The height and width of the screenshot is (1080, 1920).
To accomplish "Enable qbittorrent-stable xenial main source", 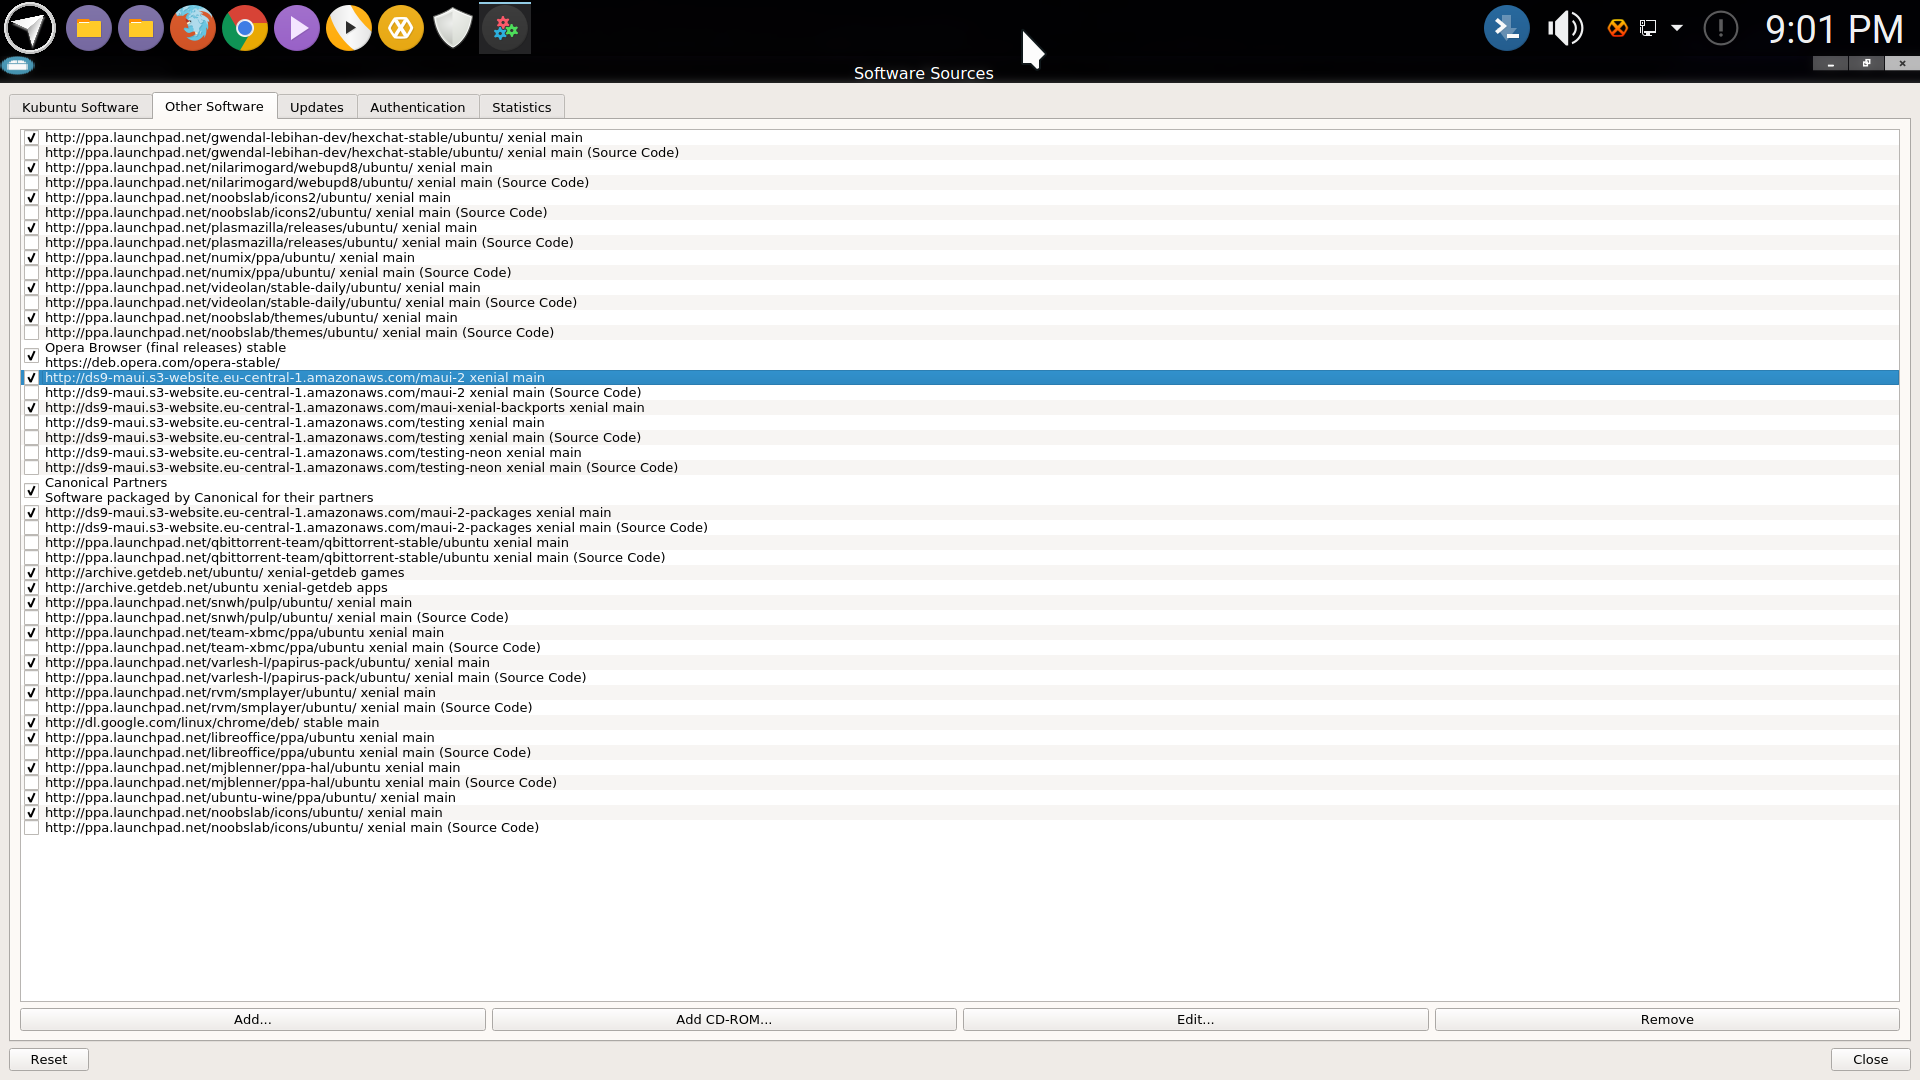I will pyautogui.click(x=32, y=543).
